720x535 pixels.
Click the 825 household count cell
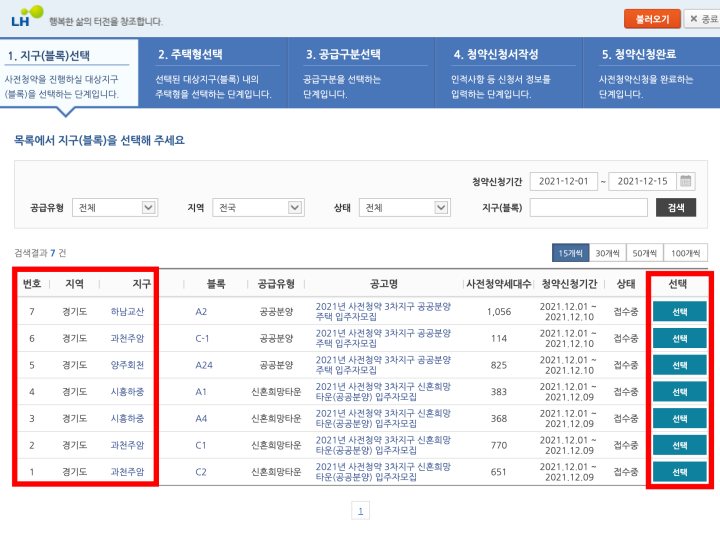499,365
